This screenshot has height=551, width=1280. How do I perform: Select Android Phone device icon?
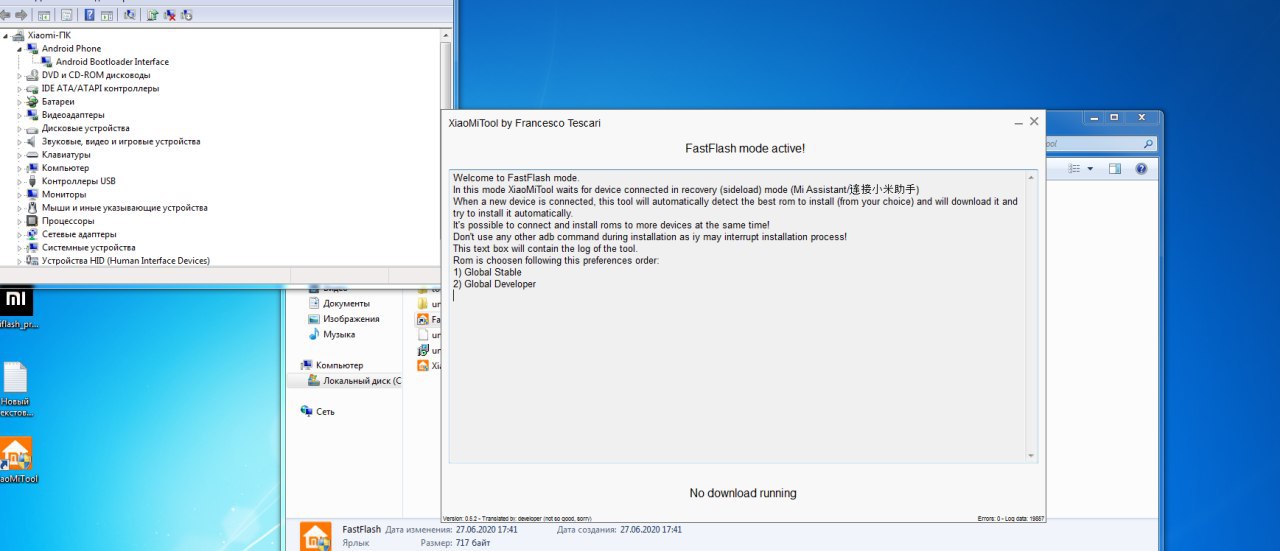pyautogui.click(x=32, y=48)
